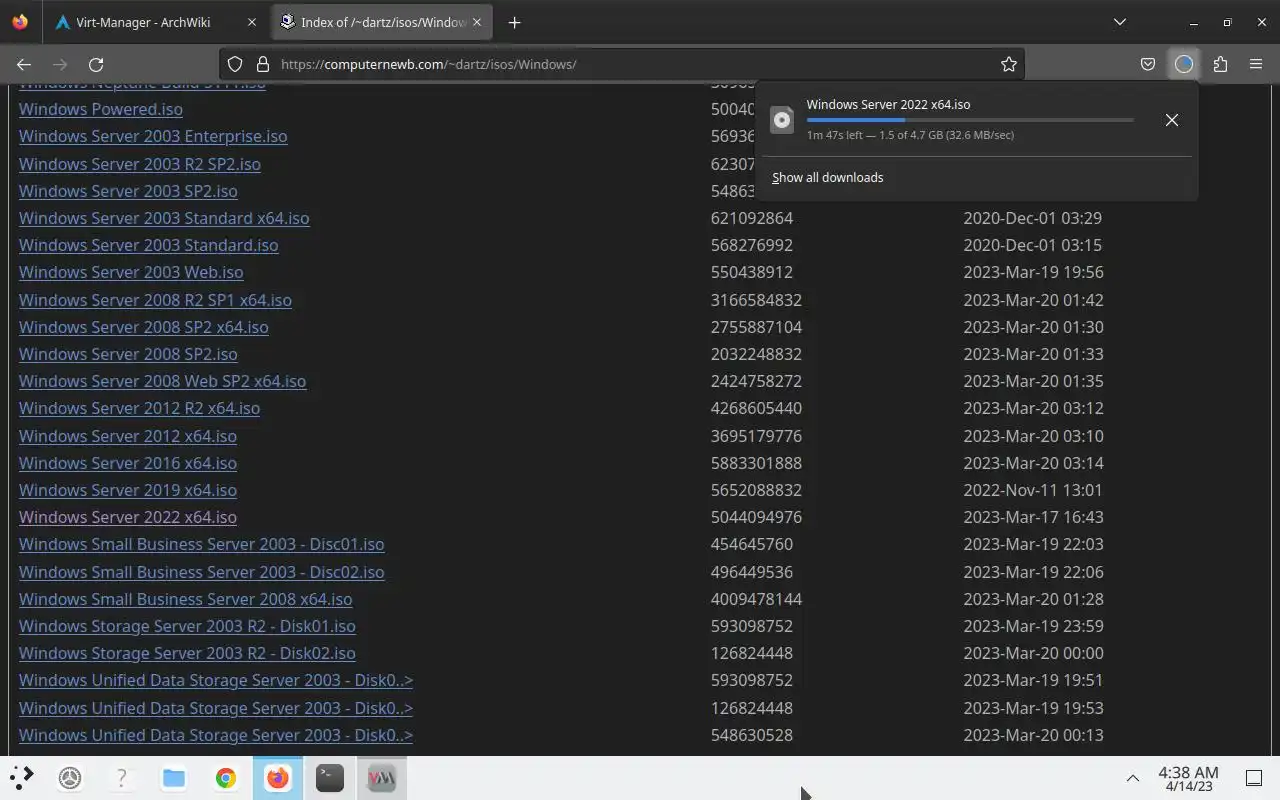The height and width of the screenshot is (800, 1280).
Task: Download Windows Server 2003 R2 SP2.iso
Action: 140,164
